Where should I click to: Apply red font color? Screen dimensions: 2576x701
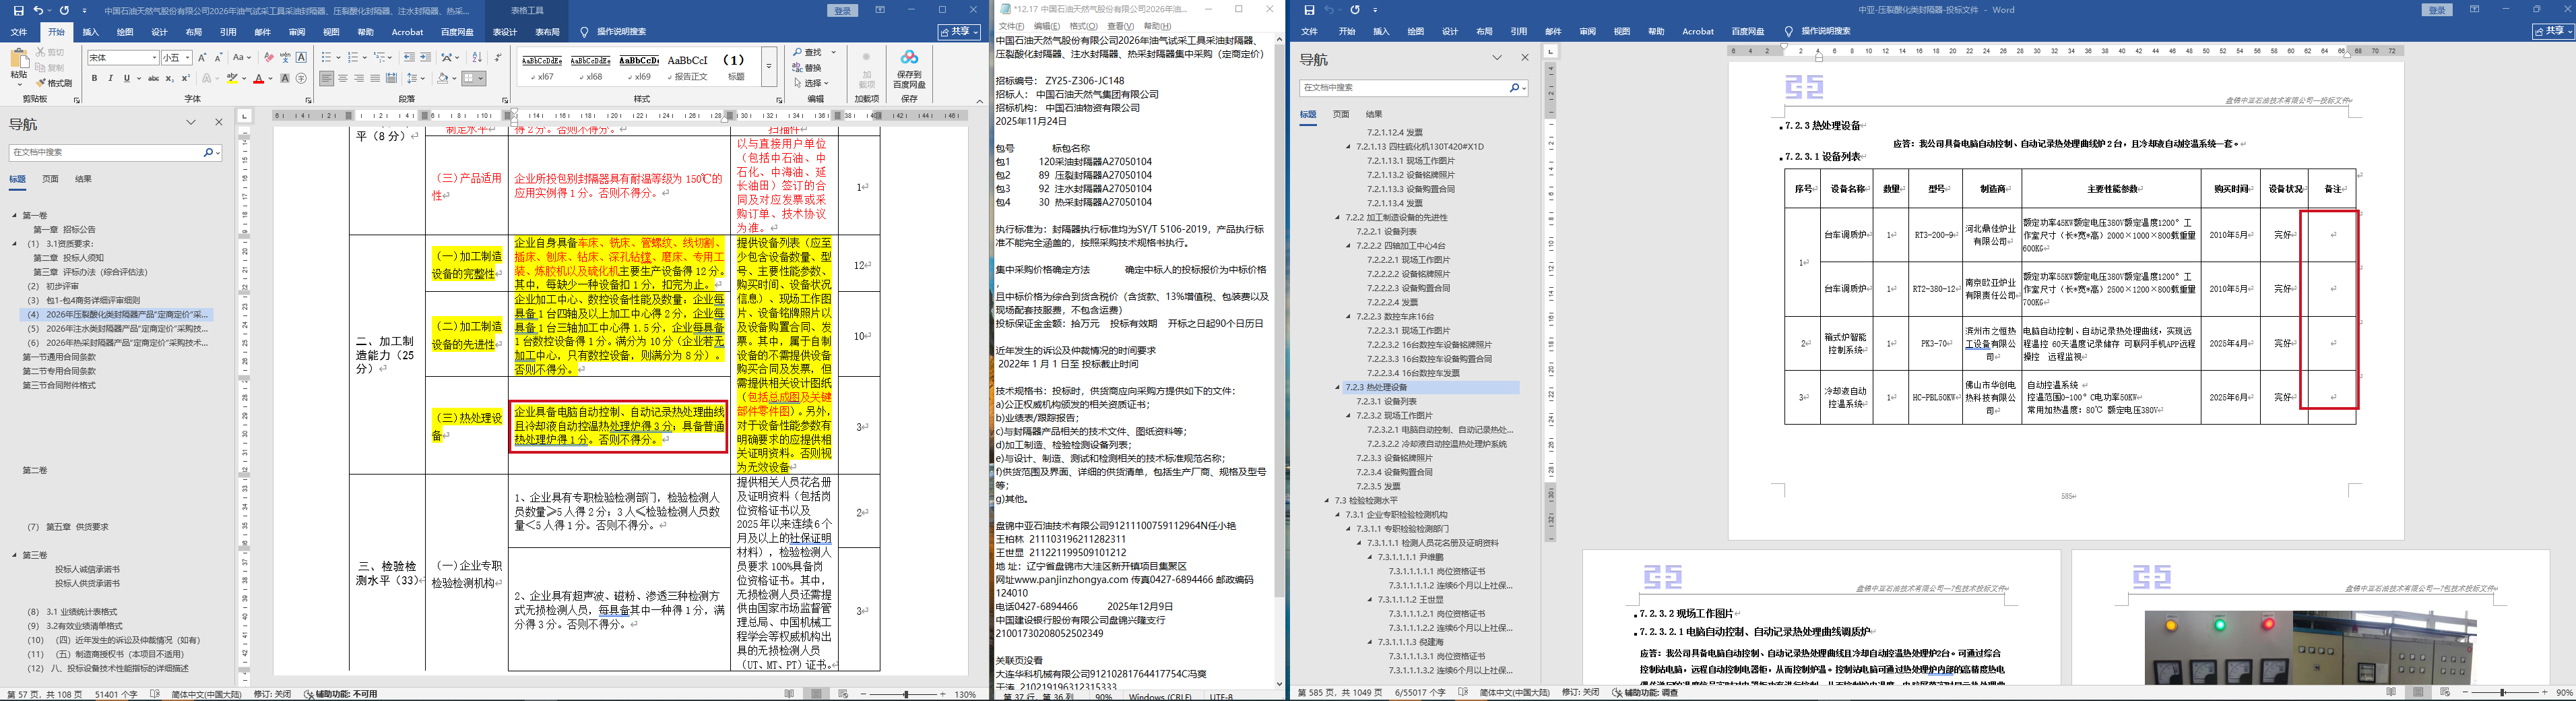coord(259,78)
